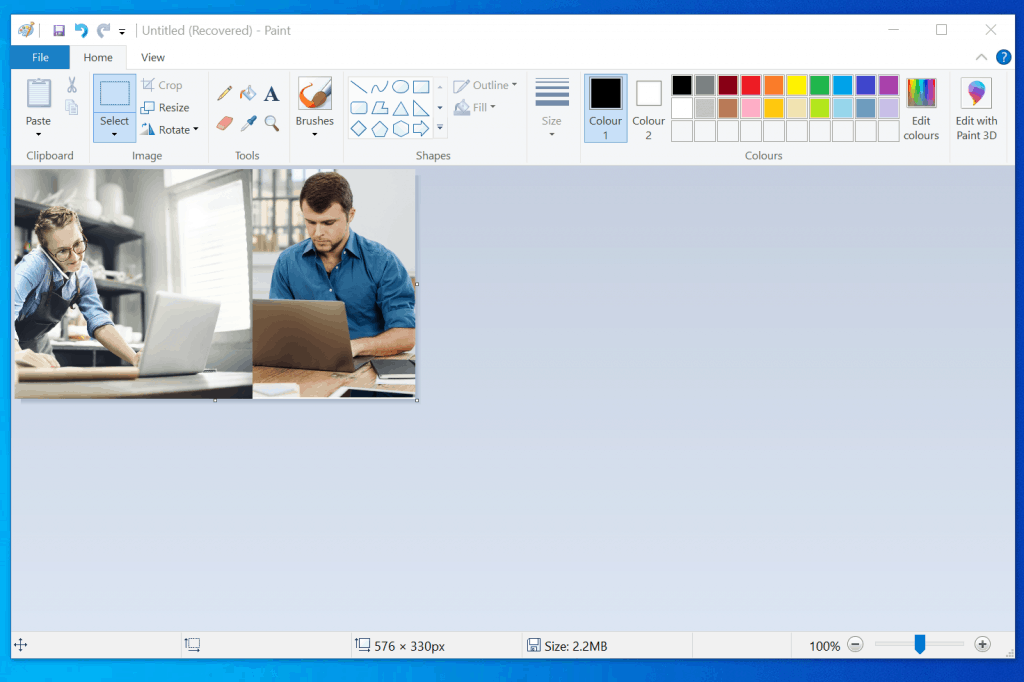
Task: Select the Fill with colour bucket tool
Action: click(x=248, y=93)
